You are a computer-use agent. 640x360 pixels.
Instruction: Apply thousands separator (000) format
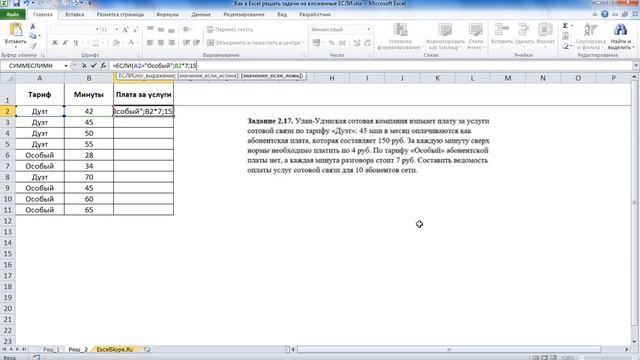click(342, 42)
